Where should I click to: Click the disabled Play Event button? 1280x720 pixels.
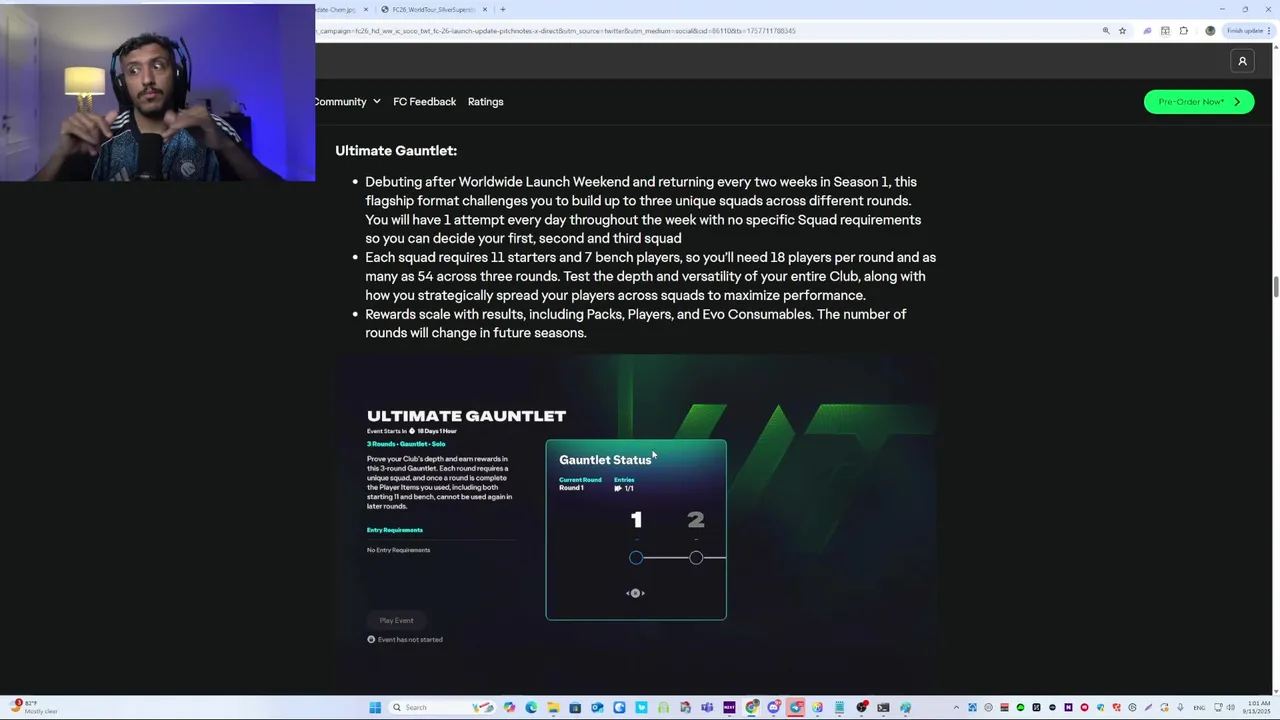pos(396,620)
